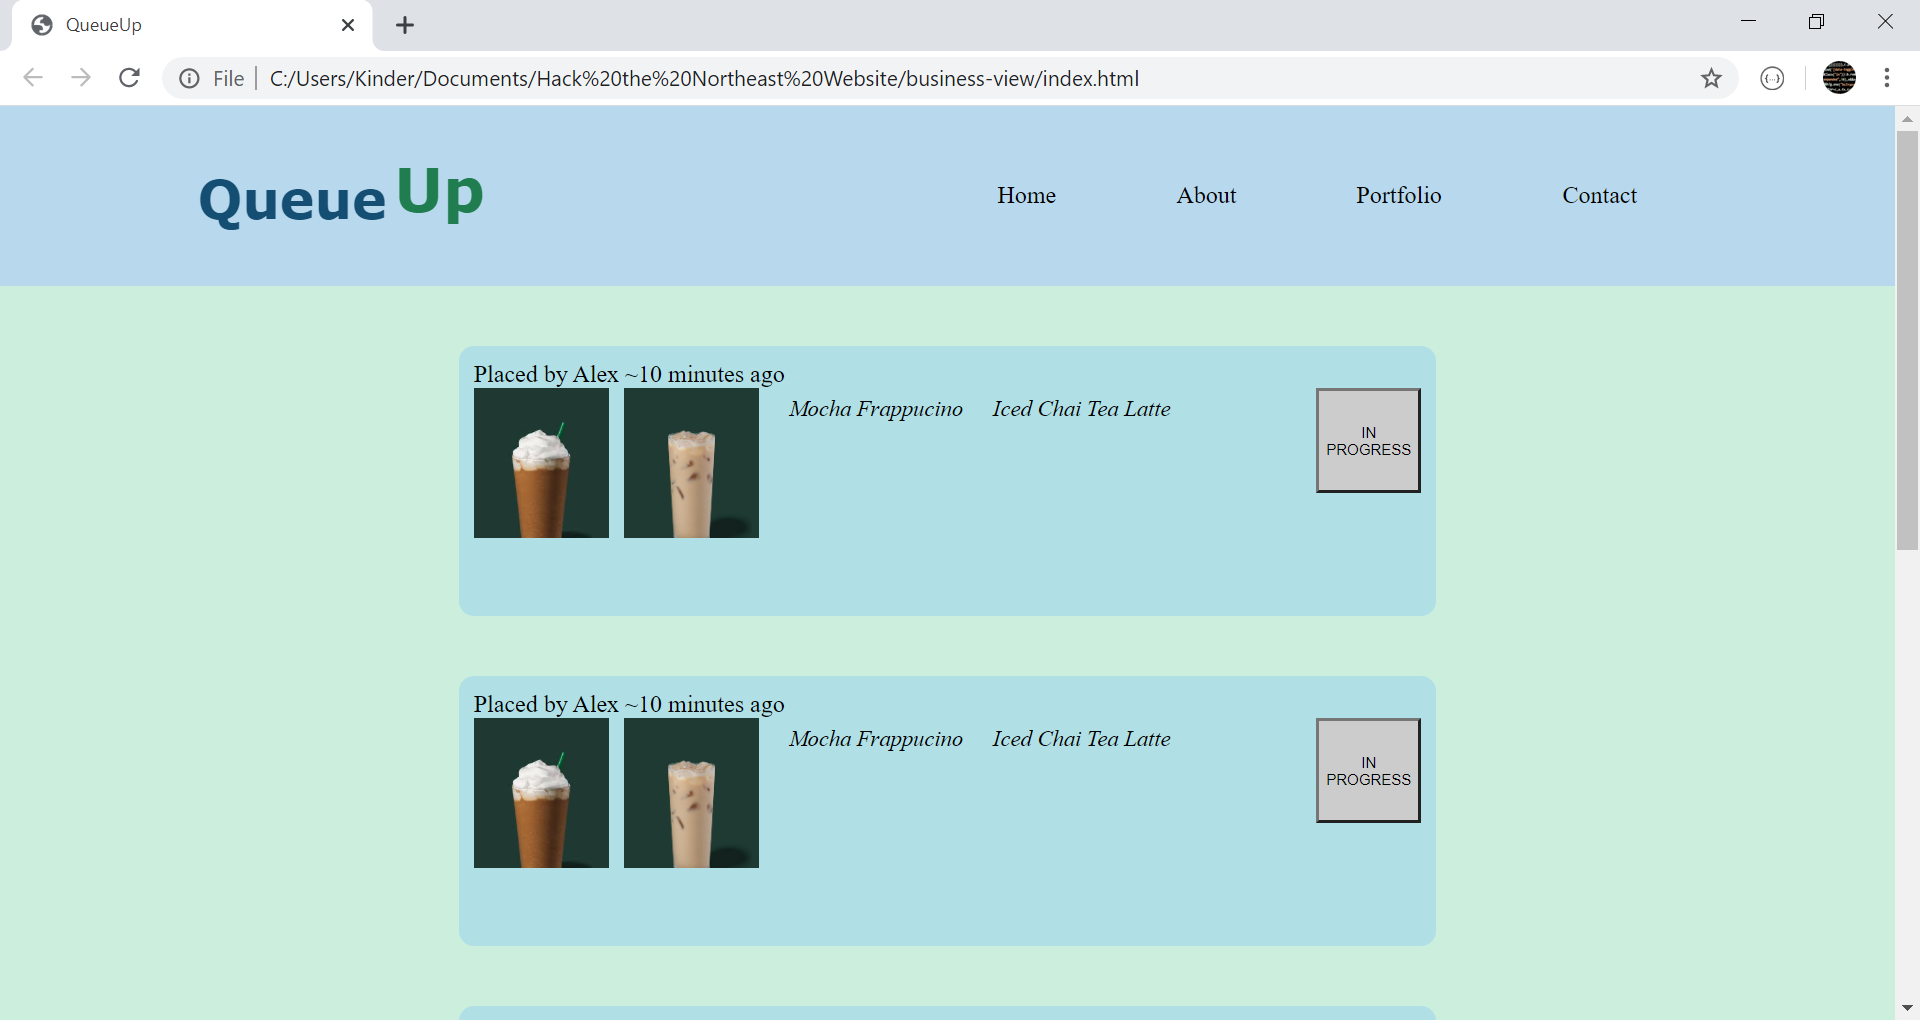
Task: Click 'Placed by Alex ~10 minutes ago' in the first order
Action: (629, 374)
